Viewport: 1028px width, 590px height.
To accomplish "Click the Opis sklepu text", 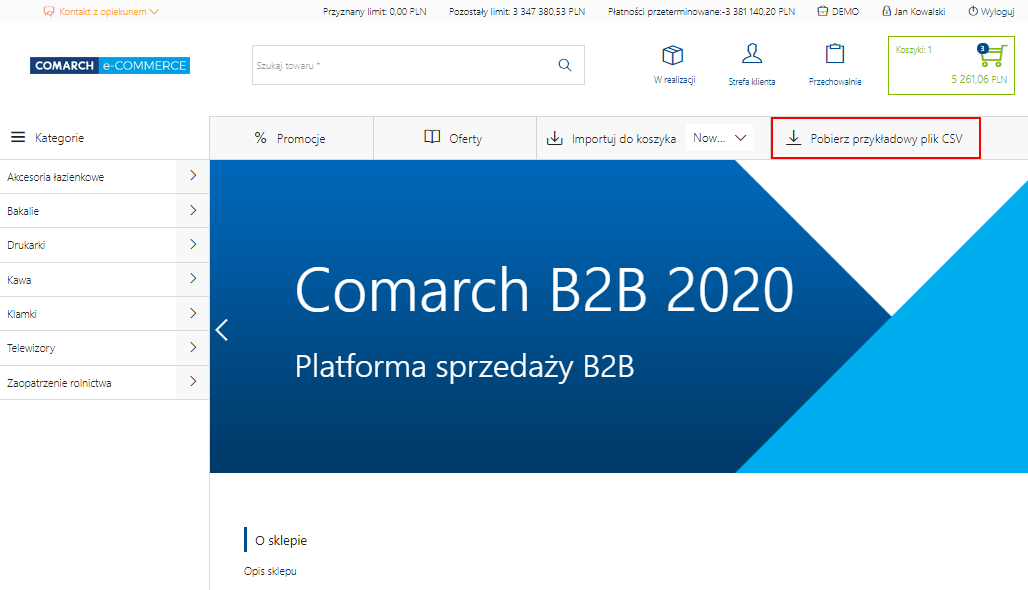I will [270, 571].
